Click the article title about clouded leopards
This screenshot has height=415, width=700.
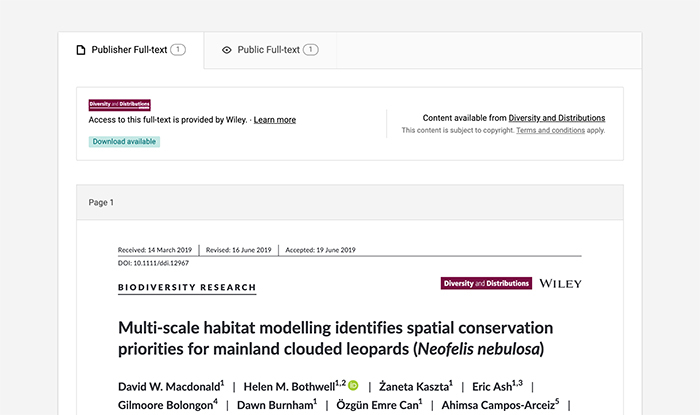[335, 338]
